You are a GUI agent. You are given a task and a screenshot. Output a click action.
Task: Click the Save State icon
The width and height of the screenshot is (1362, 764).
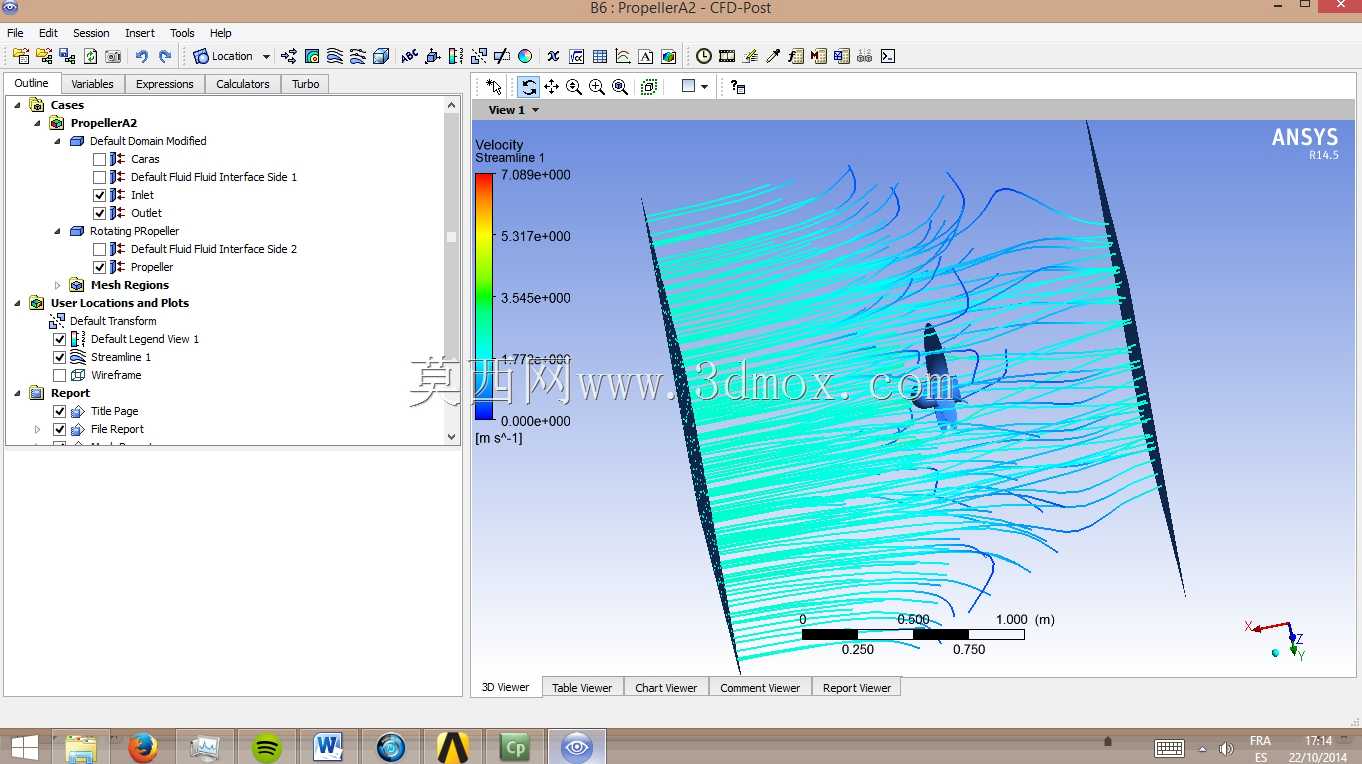pos(67,56)
